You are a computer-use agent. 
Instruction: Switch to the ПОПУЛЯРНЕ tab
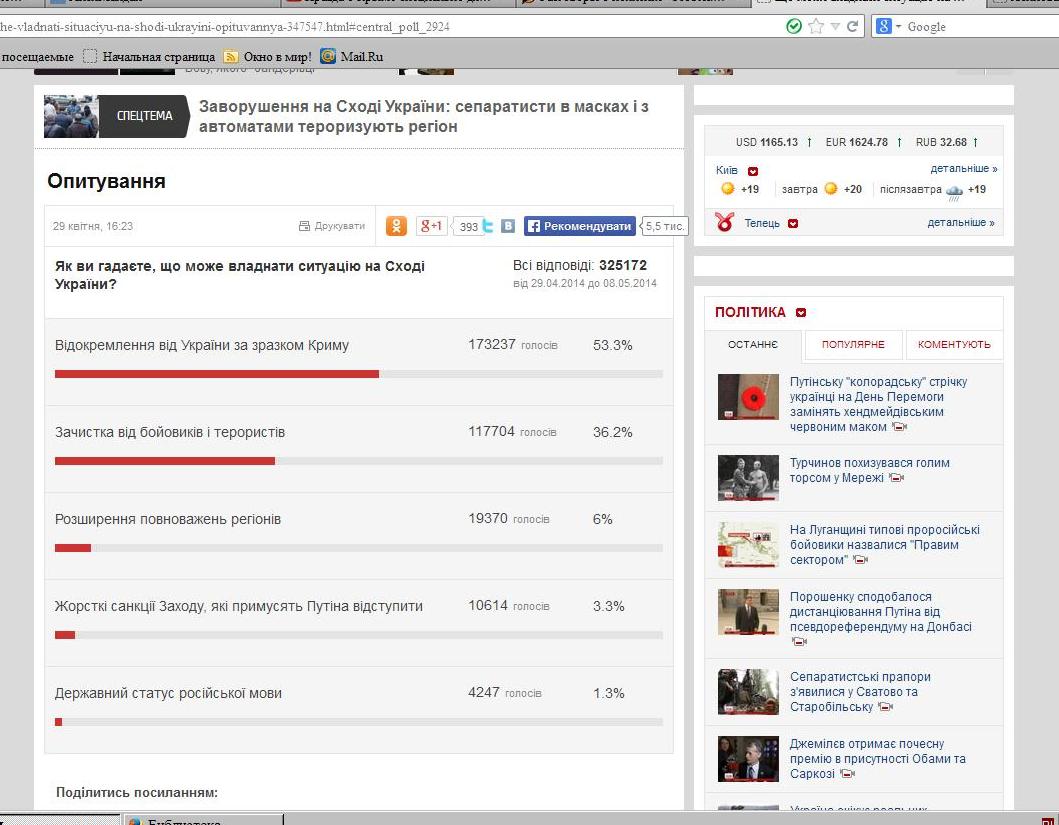[853, 345]
